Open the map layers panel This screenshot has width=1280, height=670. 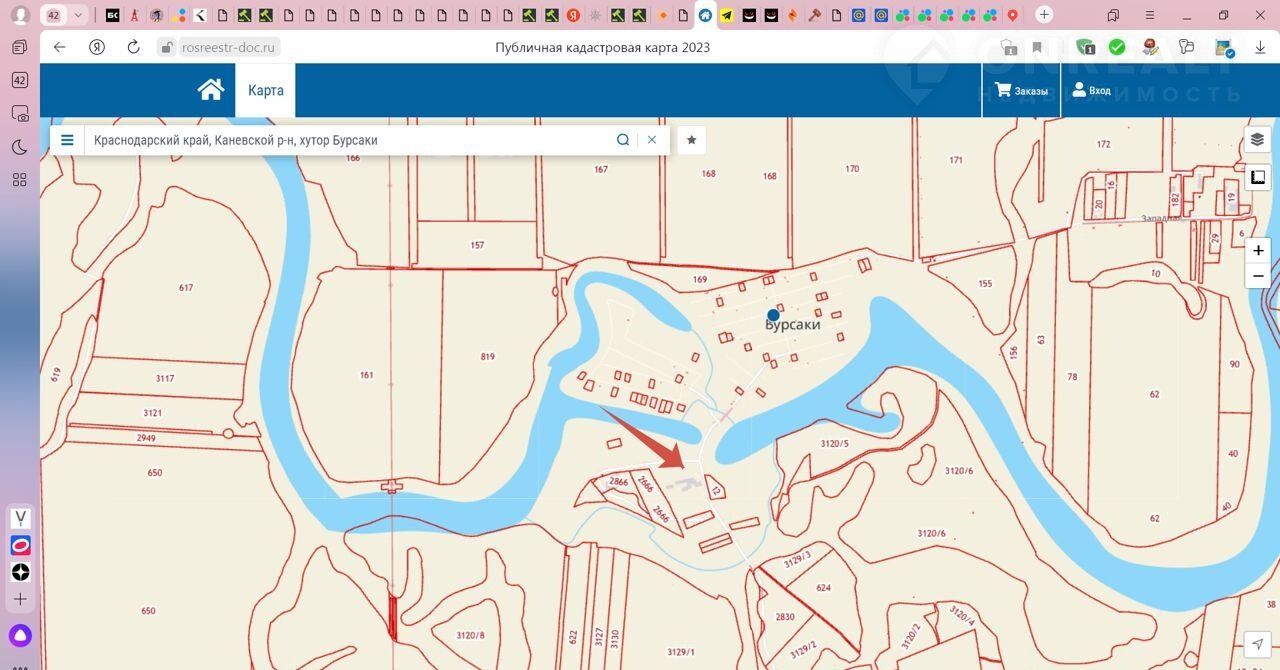(1257, 140)
